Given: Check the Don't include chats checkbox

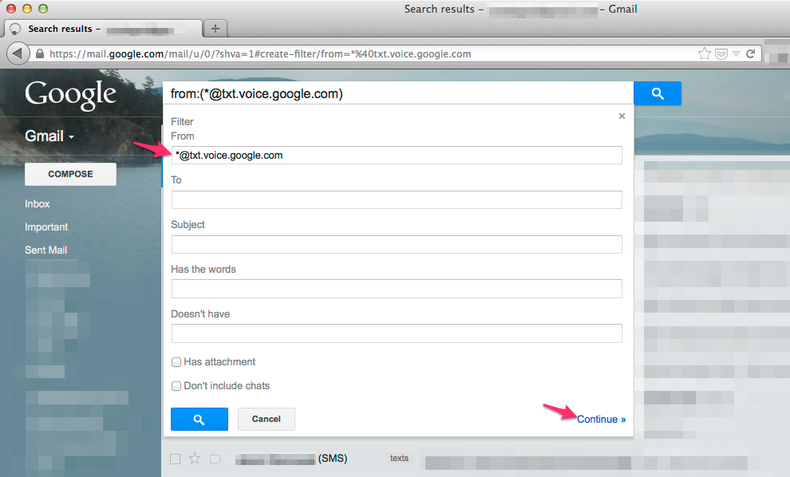Looking at the screenshot, I should click(176, 386).
